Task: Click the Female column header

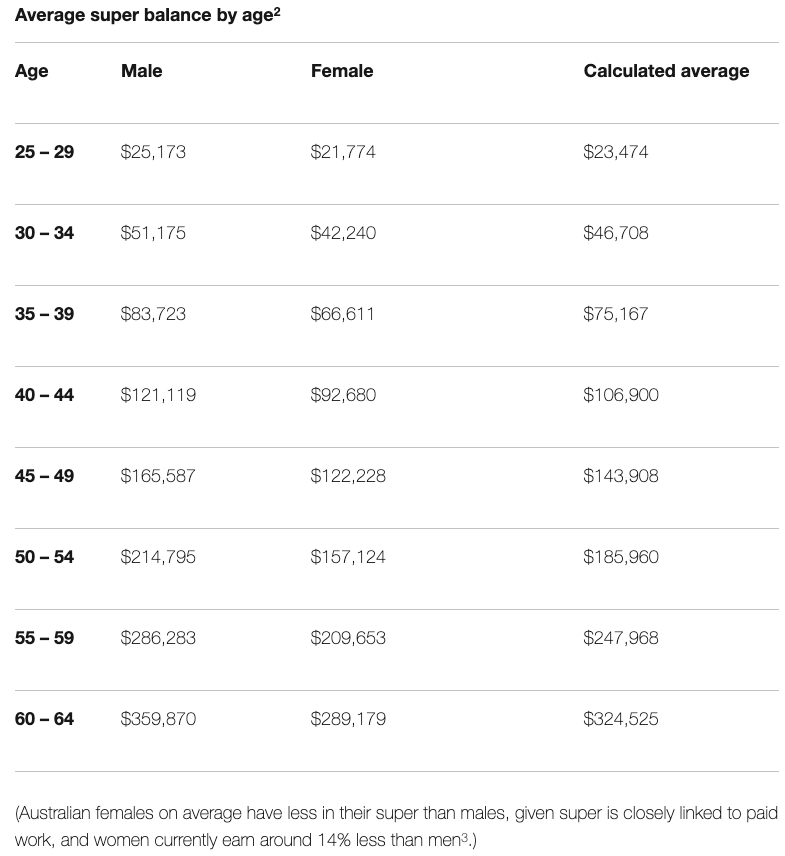Action: click(342, 70)
